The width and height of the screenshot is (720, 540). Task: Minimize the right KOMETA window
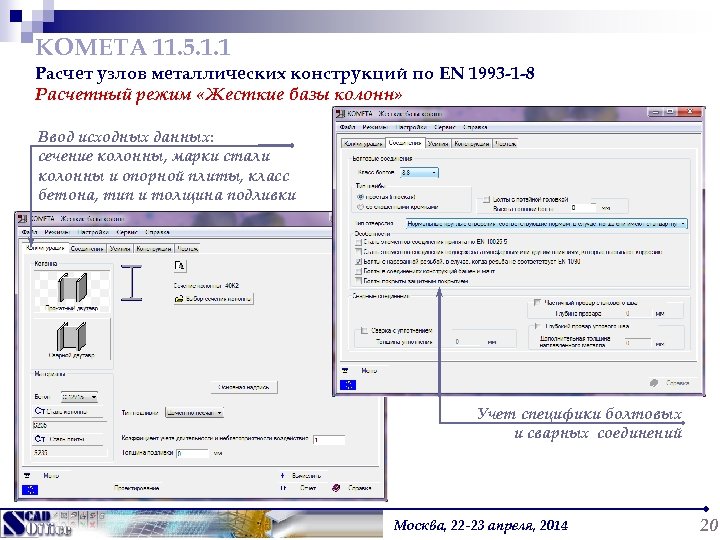coord(655,112)
